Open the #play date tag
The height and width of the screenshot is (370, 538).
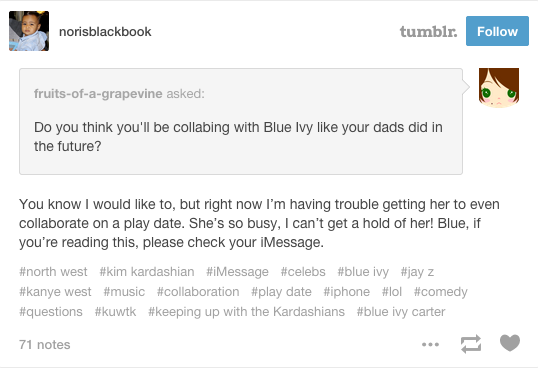(x=281, y=292)
